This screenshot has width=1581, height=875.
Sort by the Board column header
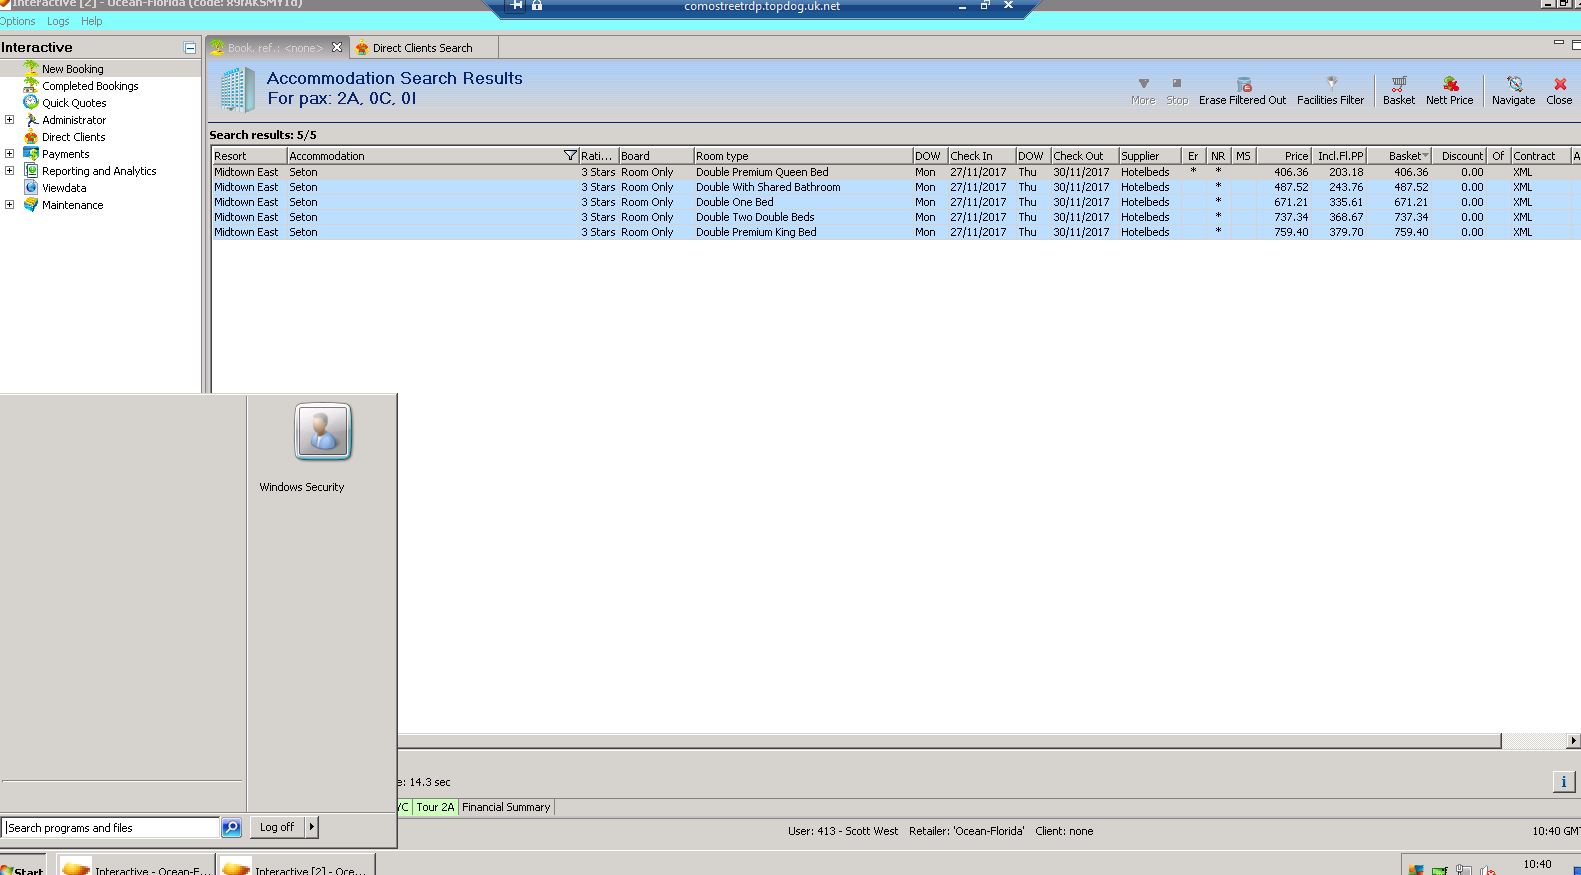(655, 156)
